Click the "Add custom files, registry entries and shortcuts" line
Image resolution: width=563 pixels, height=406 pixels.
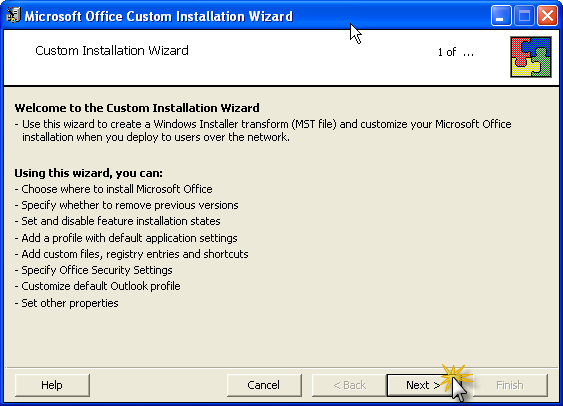(131, 254)
